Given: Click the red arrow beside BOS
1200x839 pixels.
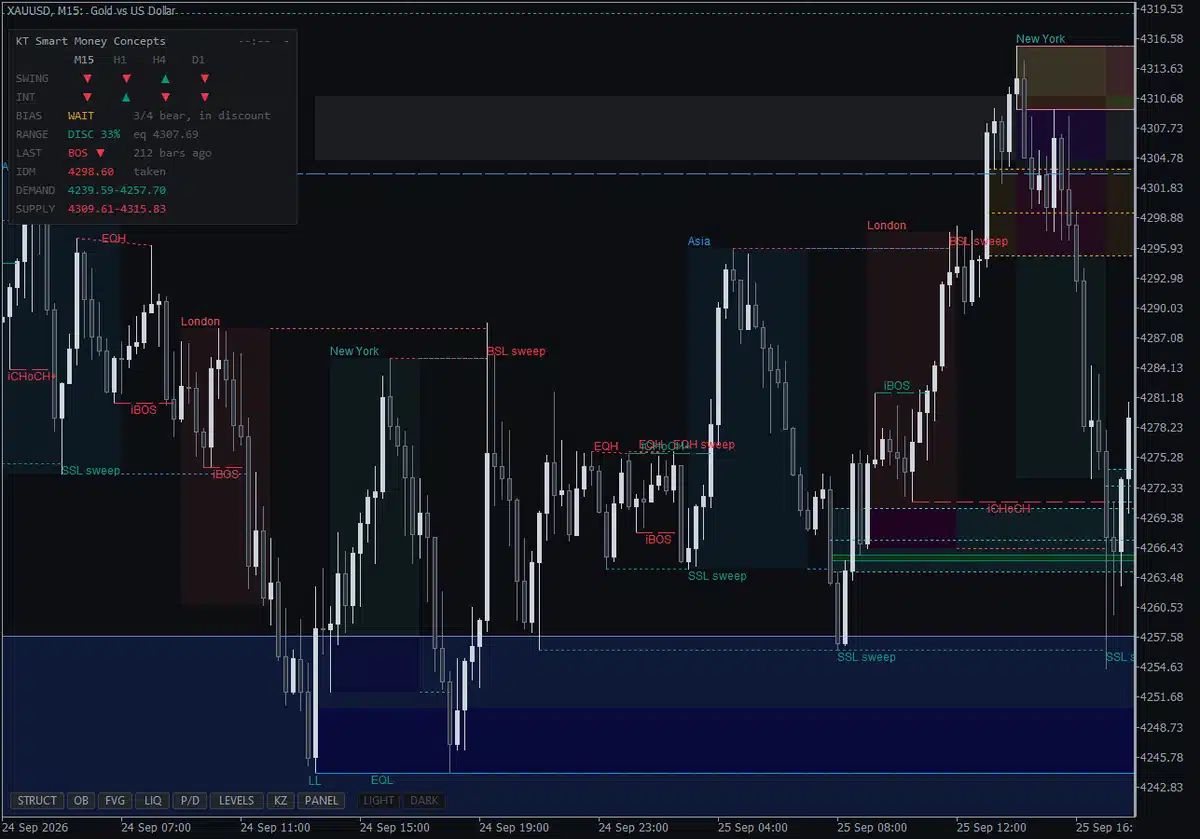Looking at the screenshot, I should pos(100,153).
